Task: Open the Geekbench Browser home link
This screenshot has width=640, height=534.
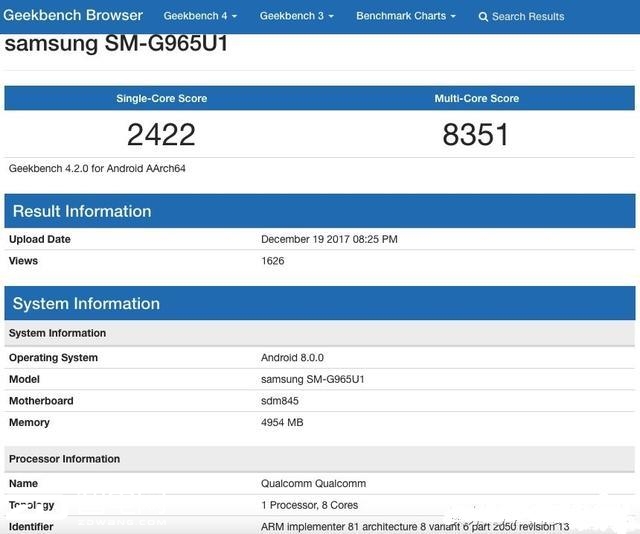Action: click(73, 16)
